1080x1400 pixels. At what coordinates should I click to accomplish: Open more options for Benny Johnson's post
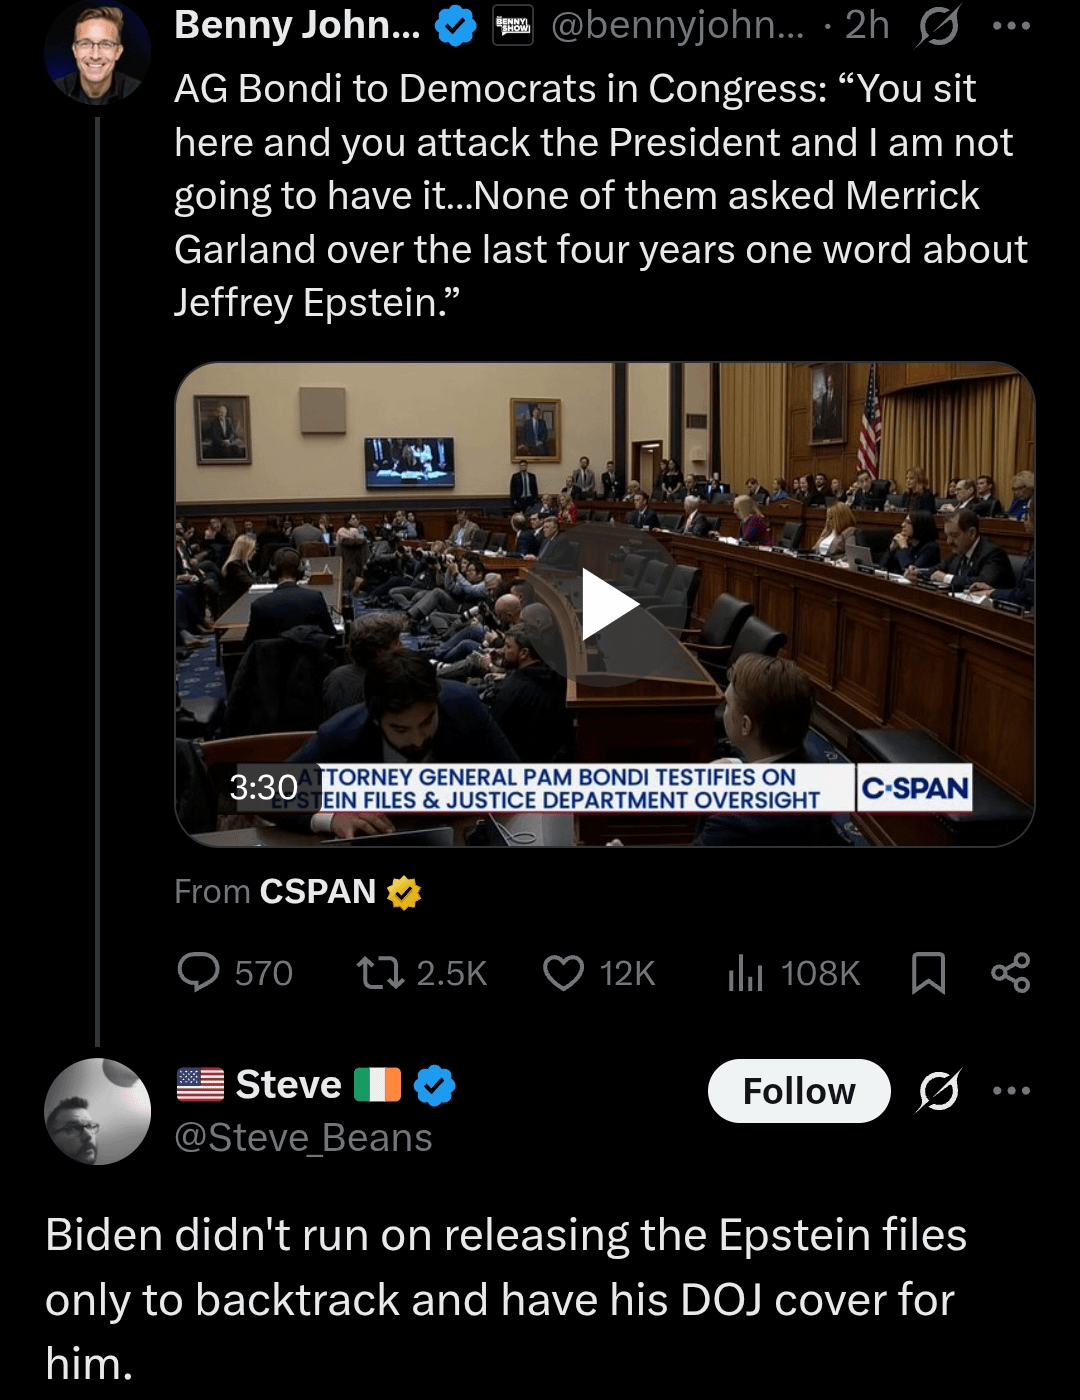tap(1011, 26)
